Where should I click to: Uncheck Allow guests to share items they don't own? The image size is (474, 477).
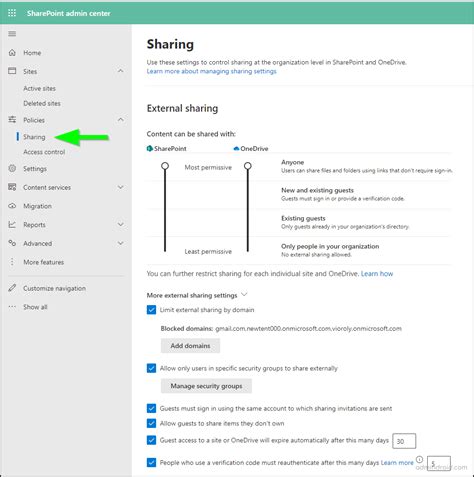(x=151, y=423)
